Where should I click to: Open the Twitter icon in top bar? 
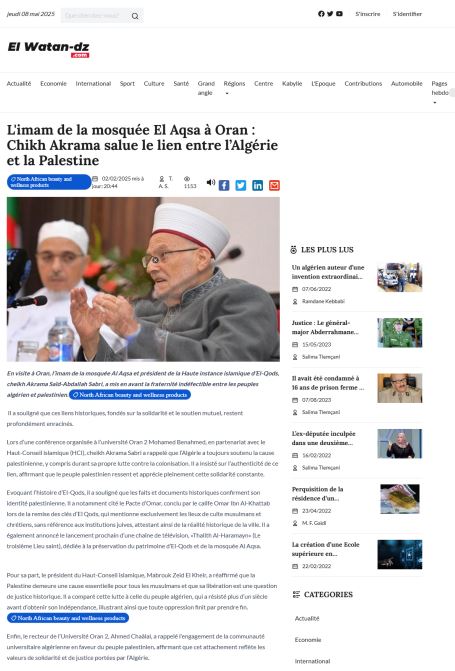point(330,14)
